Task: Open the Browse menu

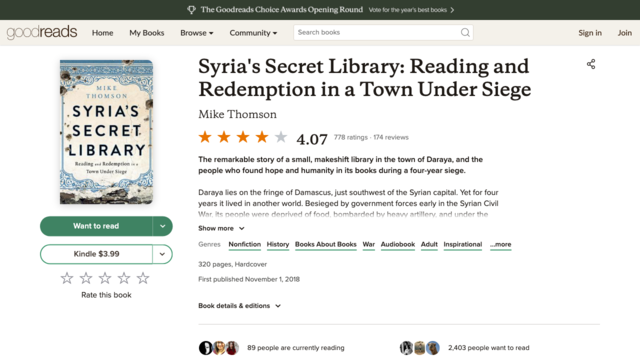Action: tap(197, 33)
